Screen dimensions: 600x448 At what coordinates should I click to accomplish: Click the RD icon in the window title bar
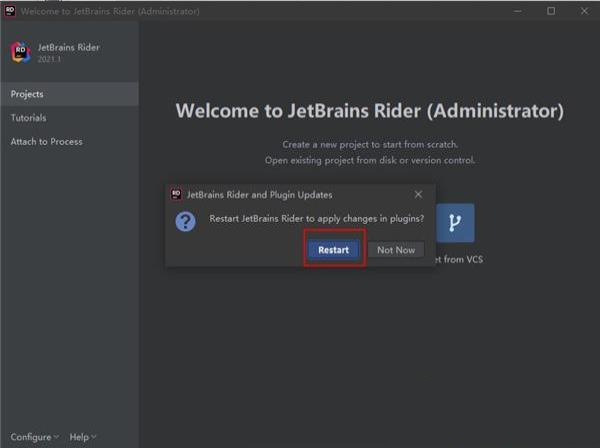pyautogui.click(x=10, y=11)
